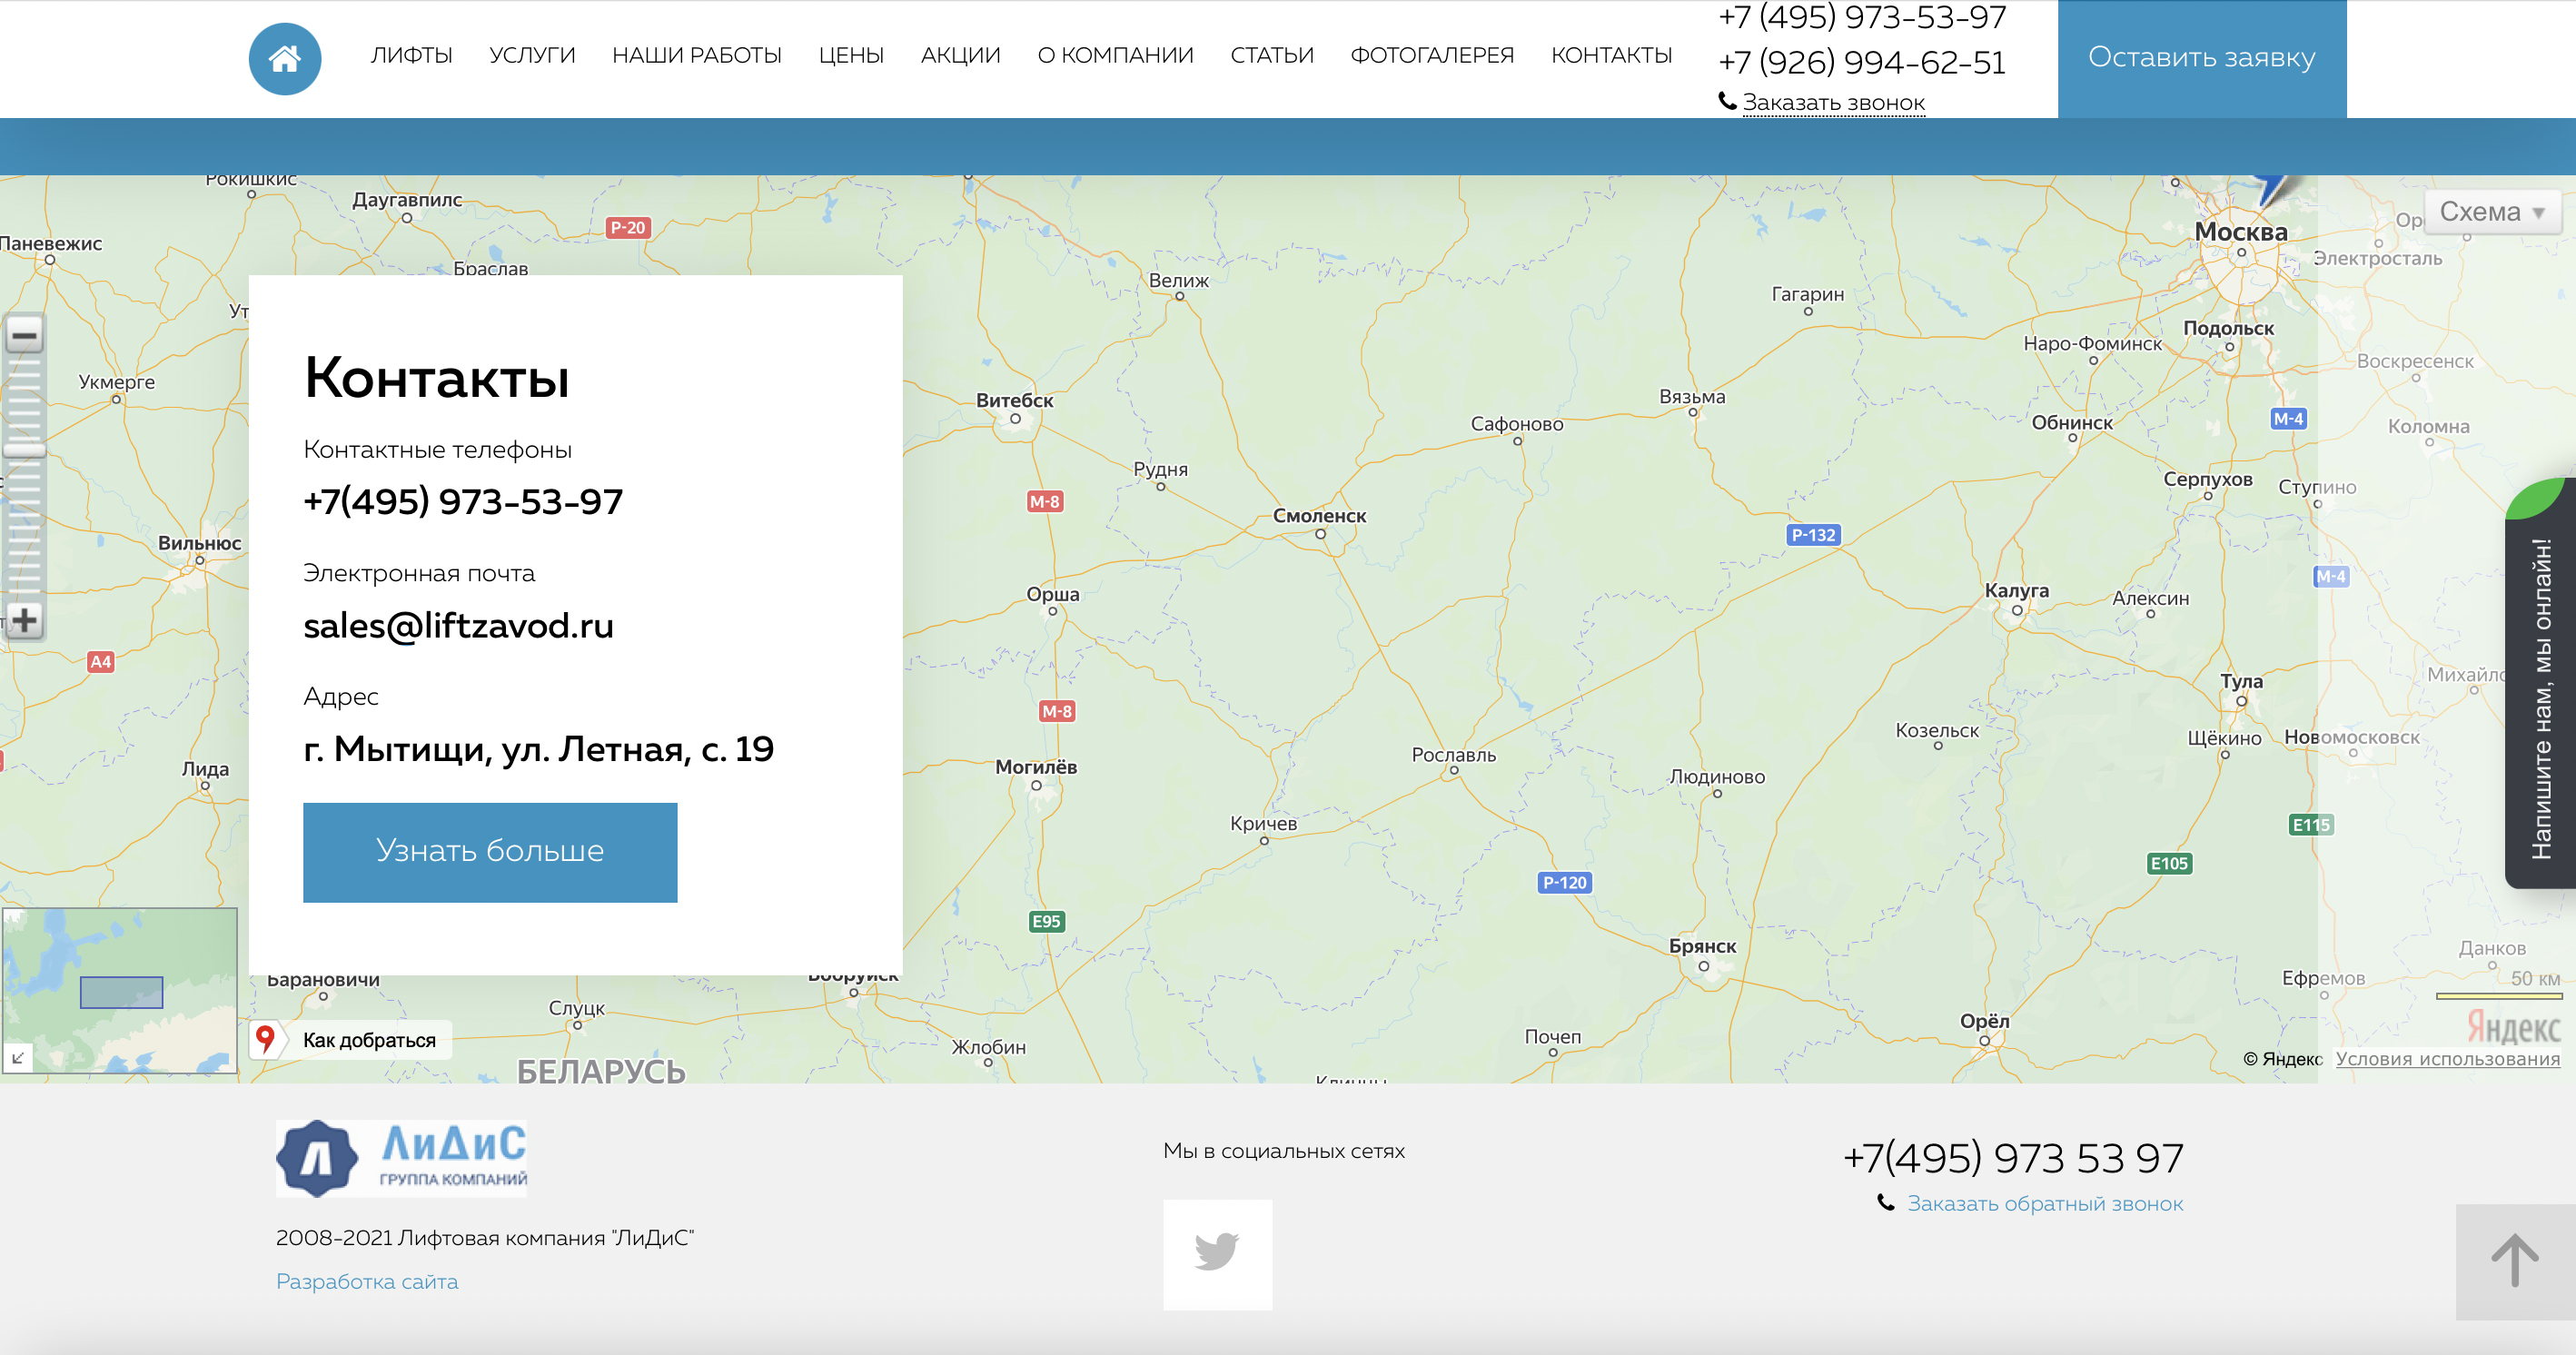Click the Яндекс logo on the map

coord(2513,1027)
